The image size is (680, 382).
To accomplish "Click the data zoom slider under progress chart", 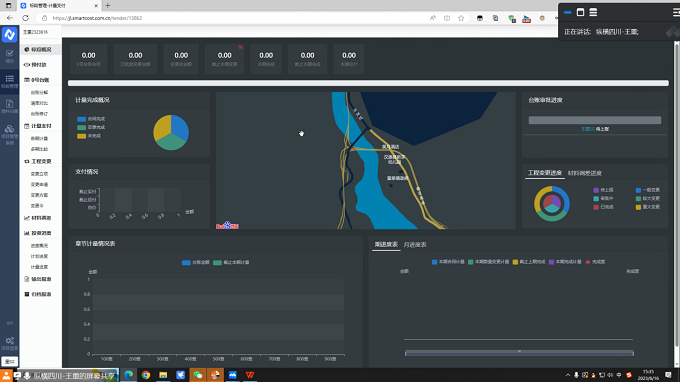I will (x=519, y=353).
